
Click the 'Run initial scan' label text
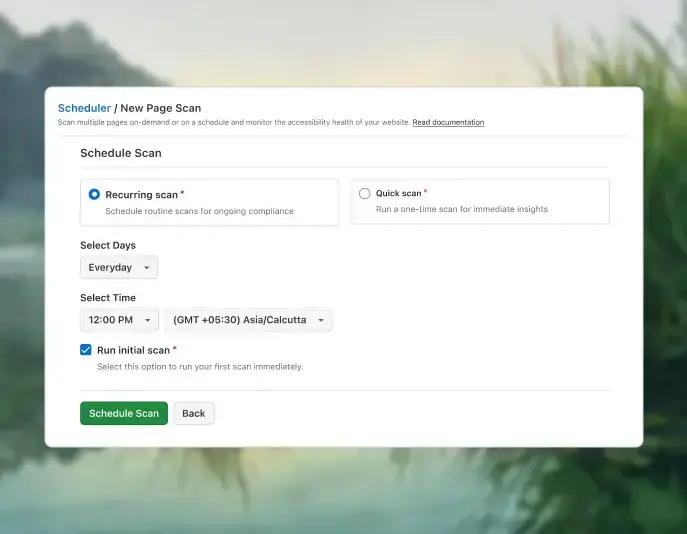[133, 350]
